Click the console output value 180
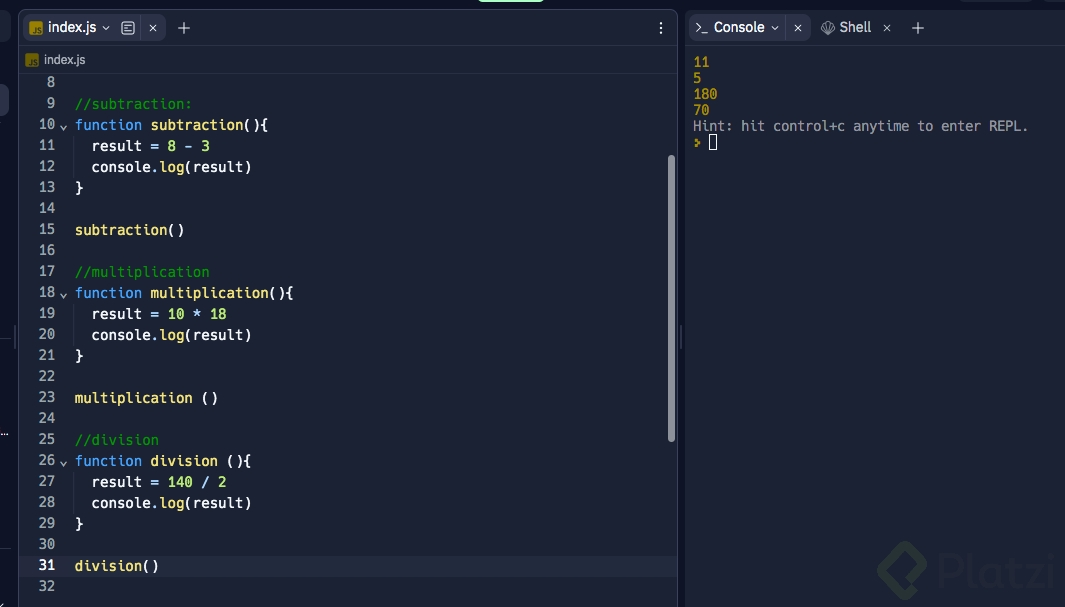The image size is (1065, 607). [705, 94]
